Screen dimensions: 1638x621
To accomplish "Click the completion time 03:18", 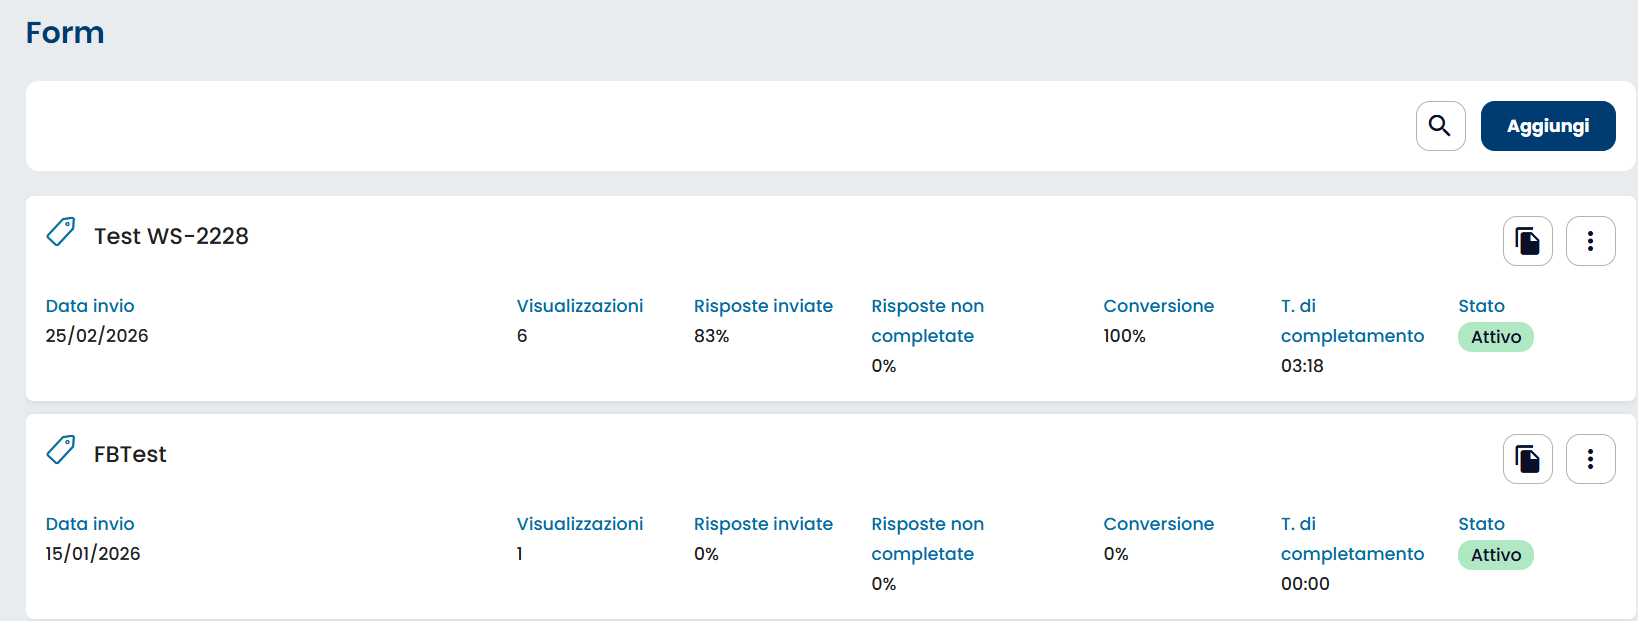I will click(1302, 366).
